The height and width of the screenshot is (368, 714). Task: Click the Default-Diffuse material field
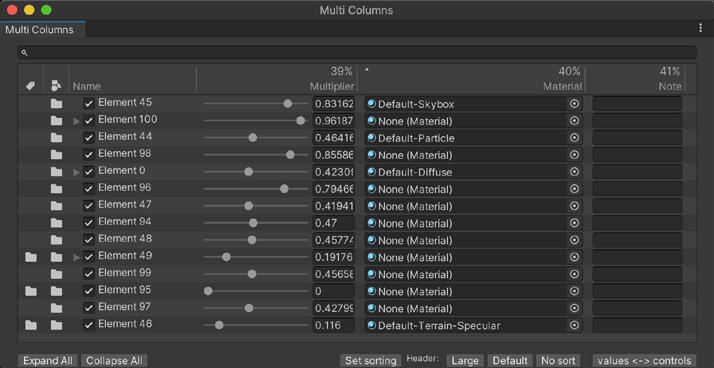(x=473, y=172)
